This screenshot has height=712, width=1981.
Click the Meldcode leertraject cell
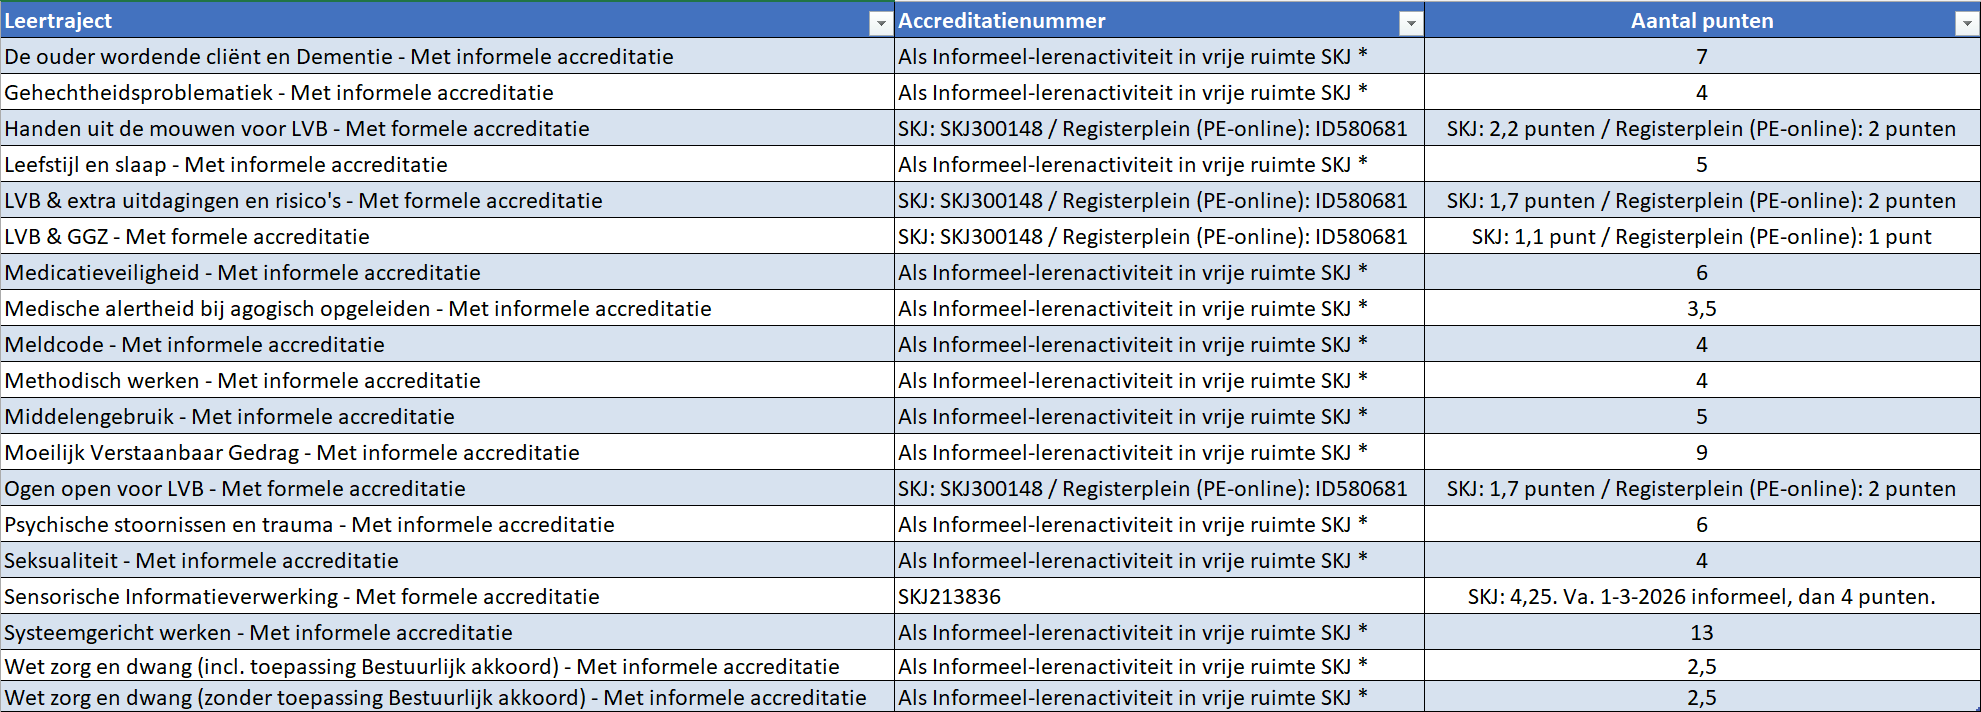pos(194,345)
